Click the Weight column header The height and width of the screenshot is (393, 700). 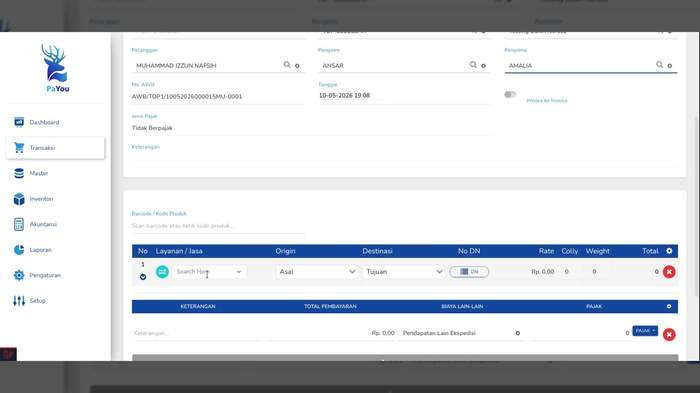point(597,251)
